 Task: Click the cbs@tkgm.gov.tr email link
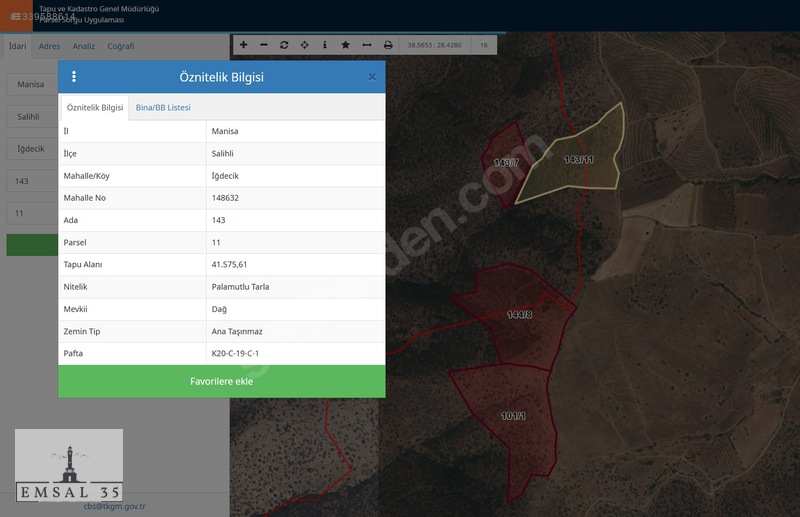click(x=114, y=506)
